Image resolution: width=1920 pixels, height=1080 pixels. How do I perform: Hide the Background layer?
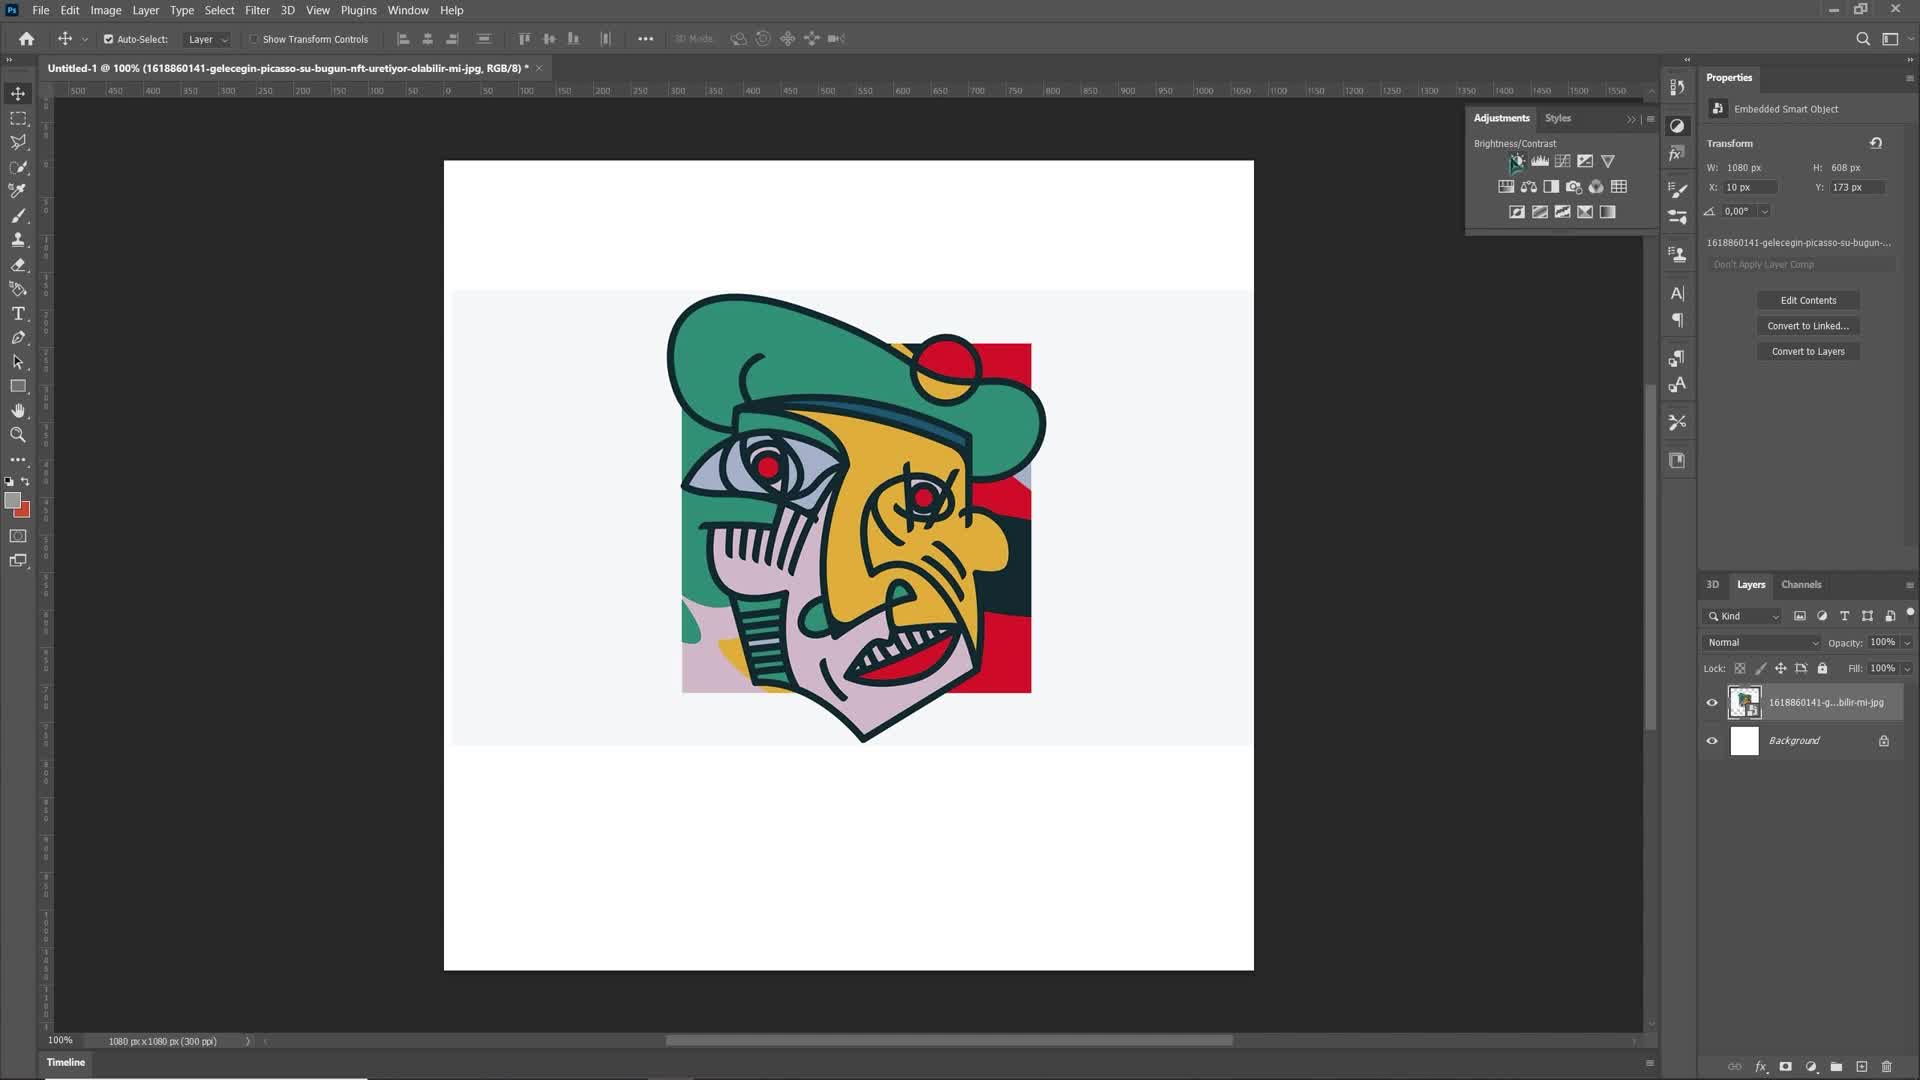click(x=1712, y=741)
